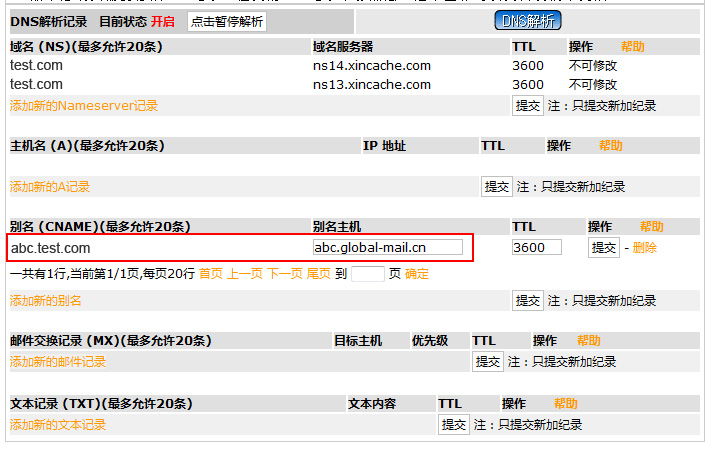
Task: Click TTL field 3600 in CNAME row
Action: [x=537, y=247]
